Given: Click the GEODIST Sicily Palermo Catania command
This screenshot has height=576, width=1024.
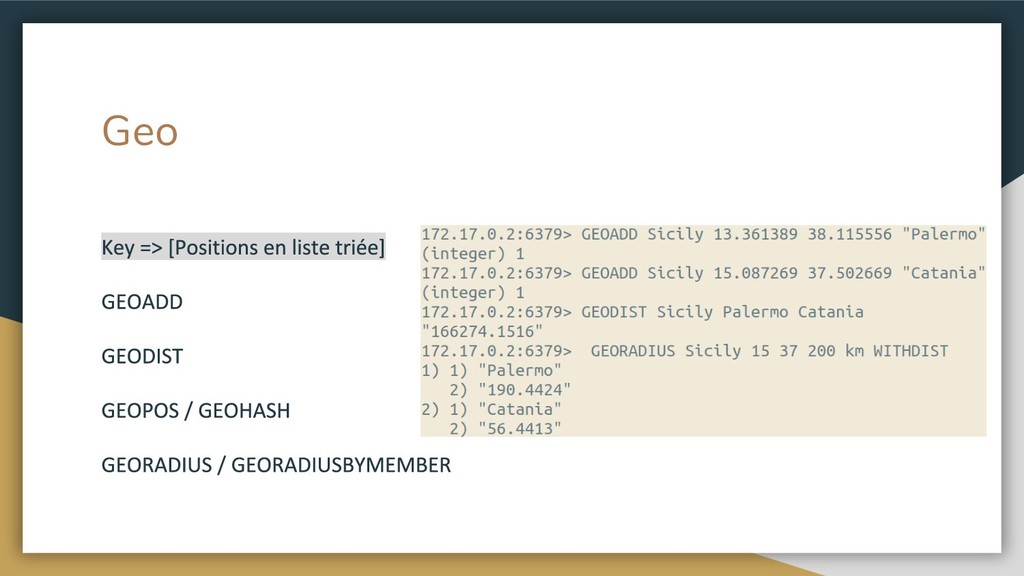Looking at the screenshot, I should (x=642, y=312).
